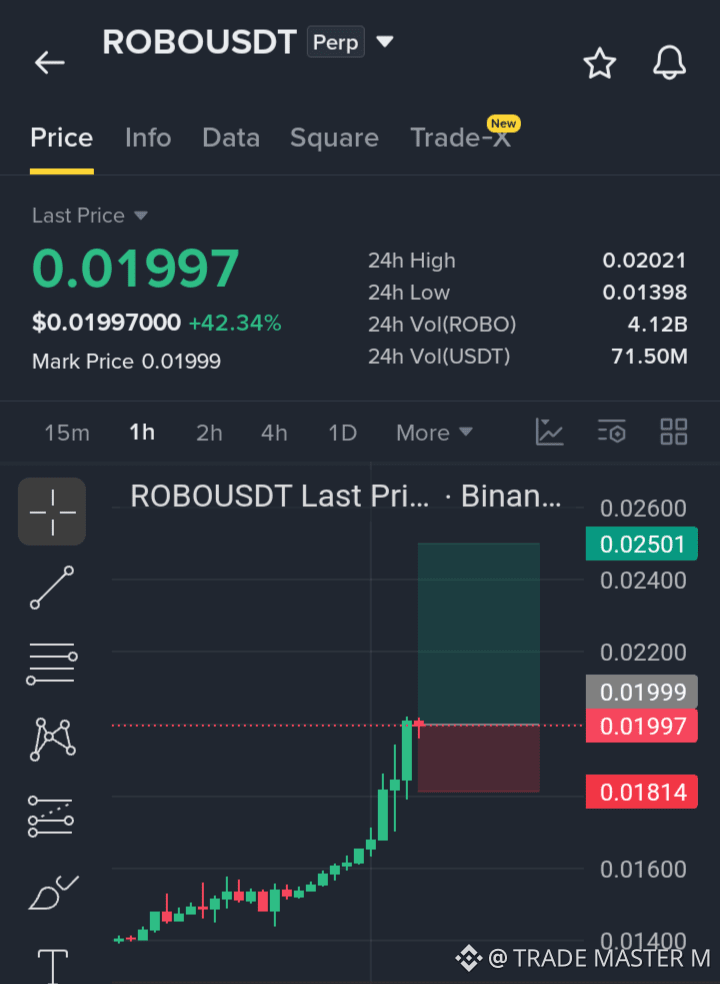
Task: Click the Mark Price 0.01999 text
Action: 126,361
